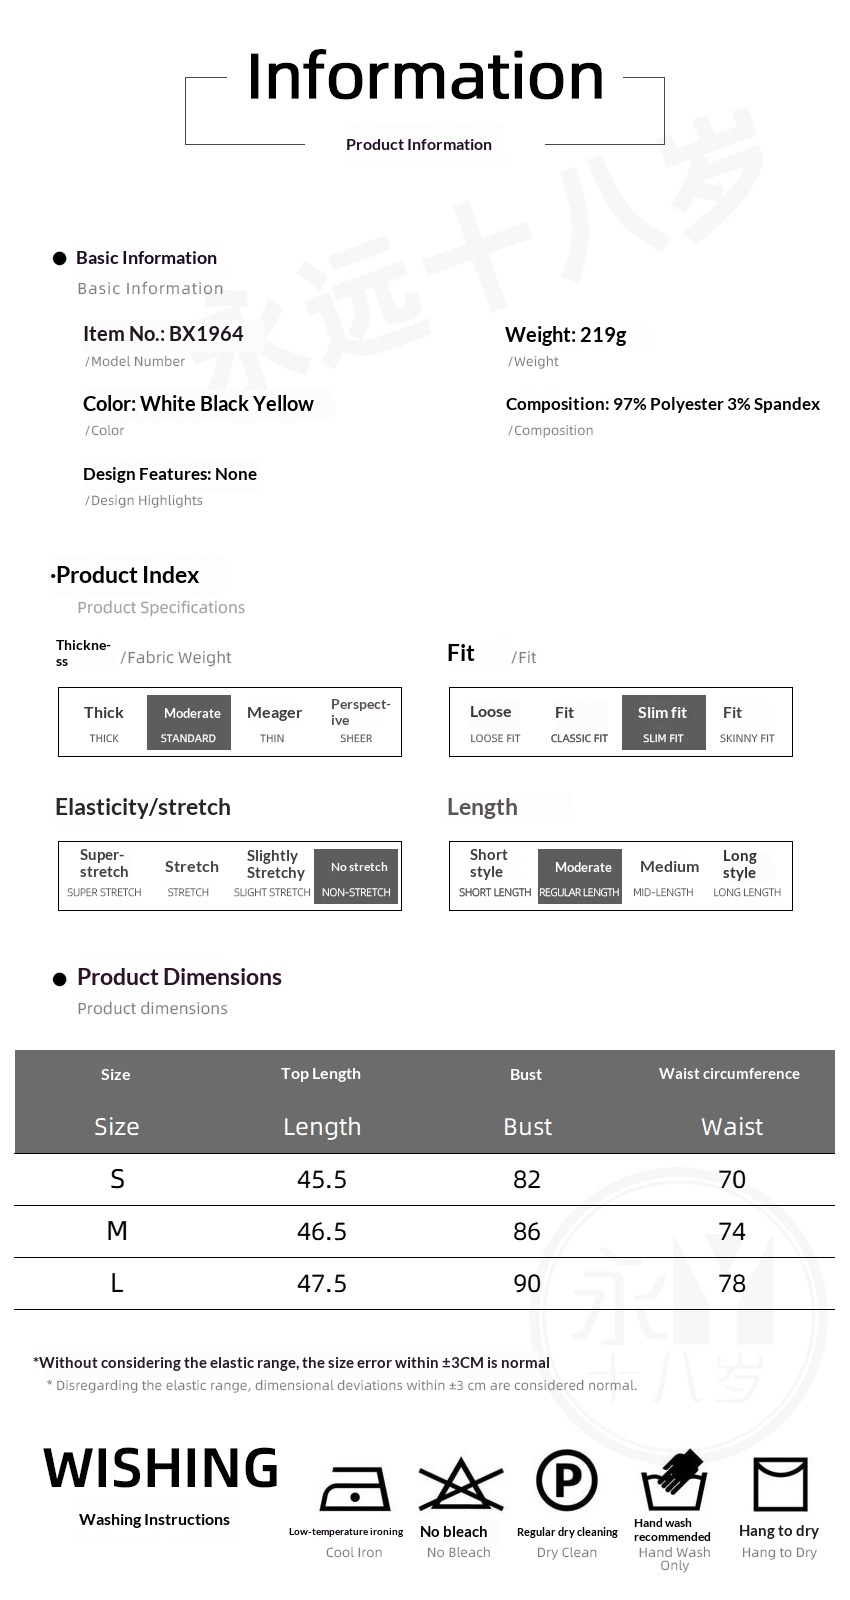Screen dimensions: 850x1600
Task: Click the bullet beside Basic Information heading
Action: pyautogui.click(x=59, y=259)
